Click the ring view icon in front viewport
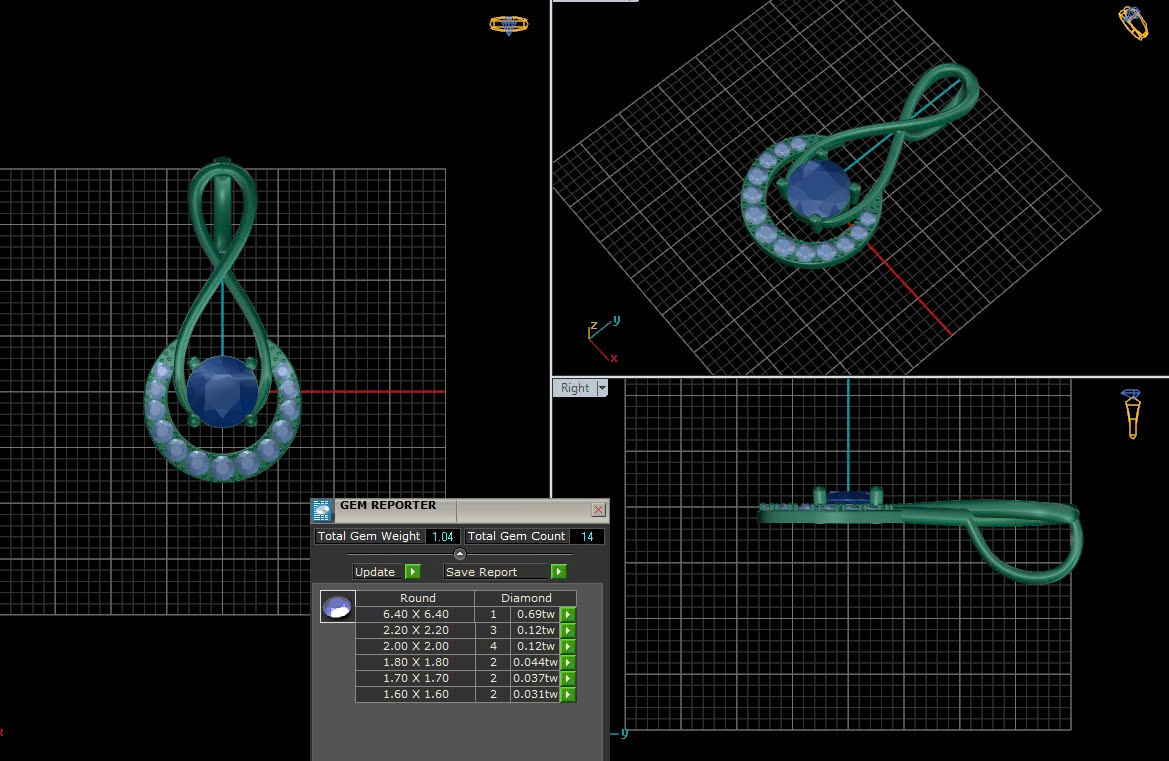This screenshot has height=761, width=1169. [x=508, y=24]
